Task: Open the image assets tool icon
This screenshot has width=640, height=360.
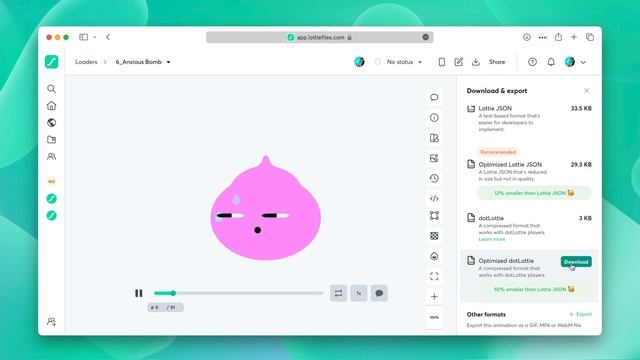Action: 434,158
